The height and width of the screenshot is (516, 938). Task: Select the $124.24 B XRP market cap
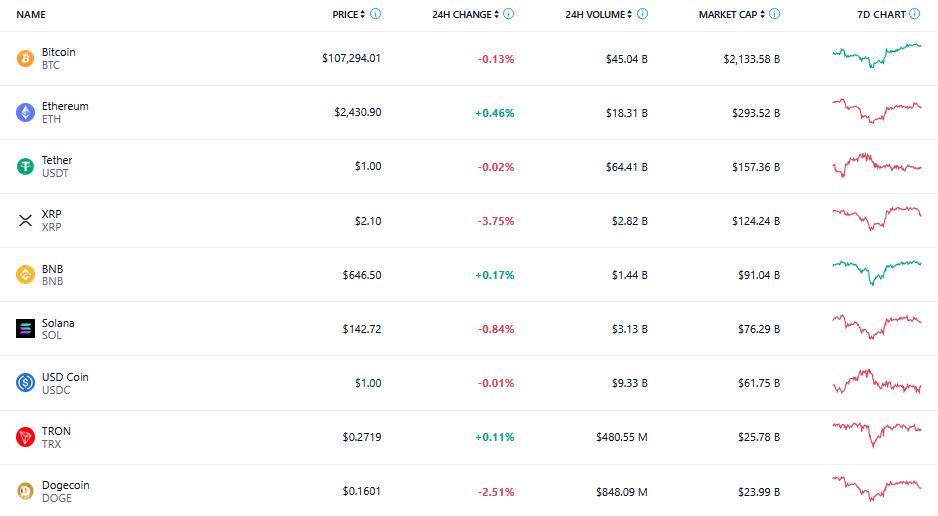tap(756, 221)
